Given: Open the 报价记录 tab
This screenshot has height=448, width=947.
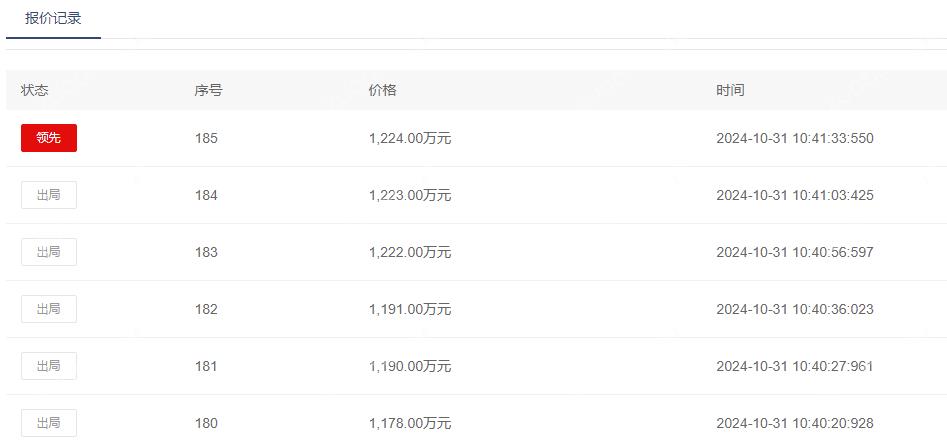Looking at the screenshot, I should pos(53,19).
